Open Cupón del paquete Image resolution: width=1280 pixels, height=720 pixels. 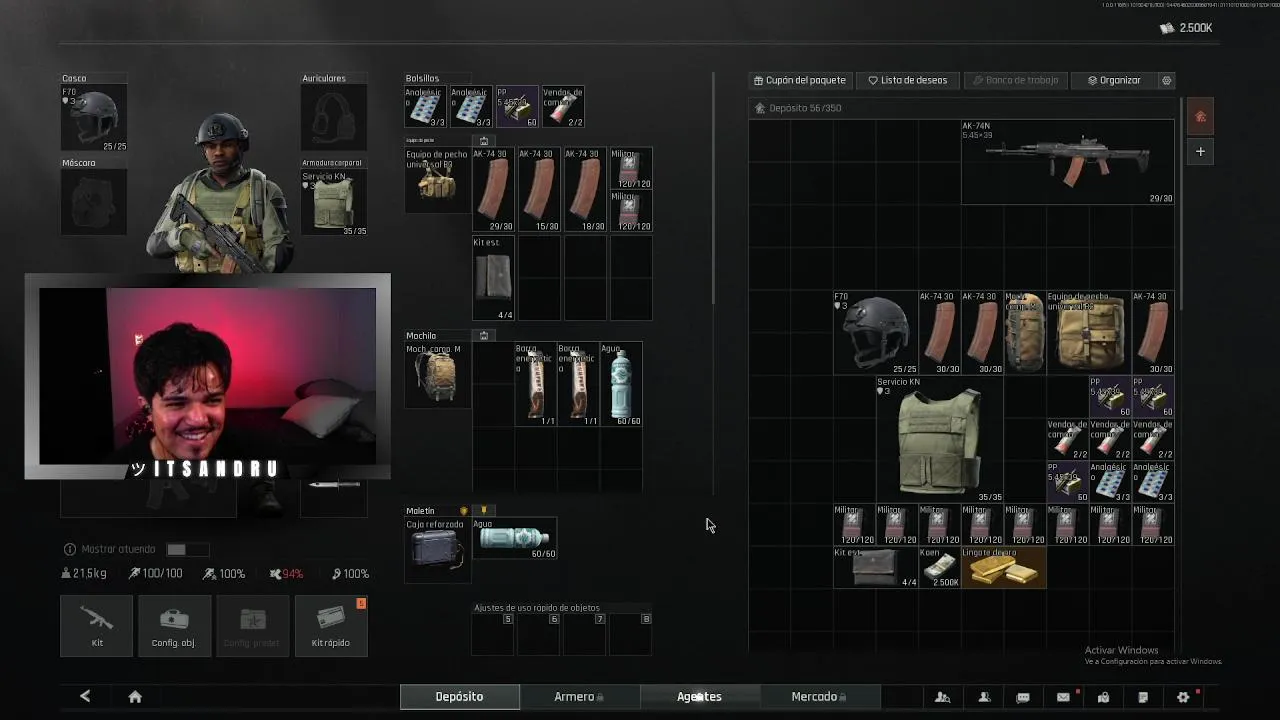800,80
